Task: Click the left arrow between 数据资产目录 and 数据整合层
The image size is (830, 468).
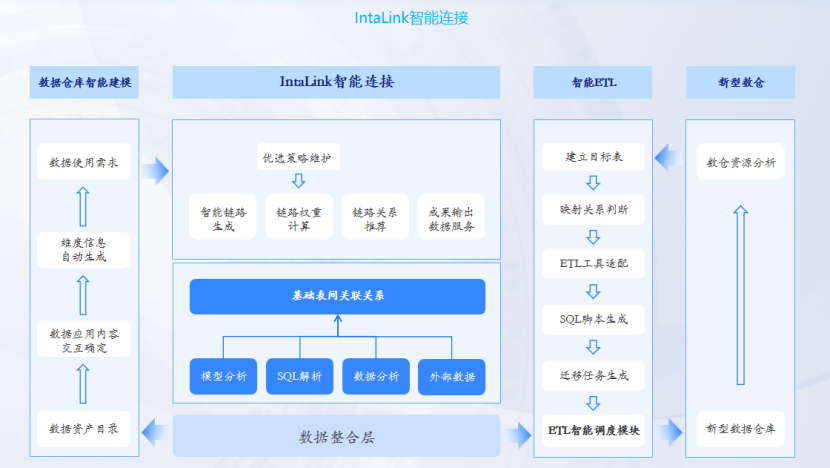Action: tap(155, 431)
